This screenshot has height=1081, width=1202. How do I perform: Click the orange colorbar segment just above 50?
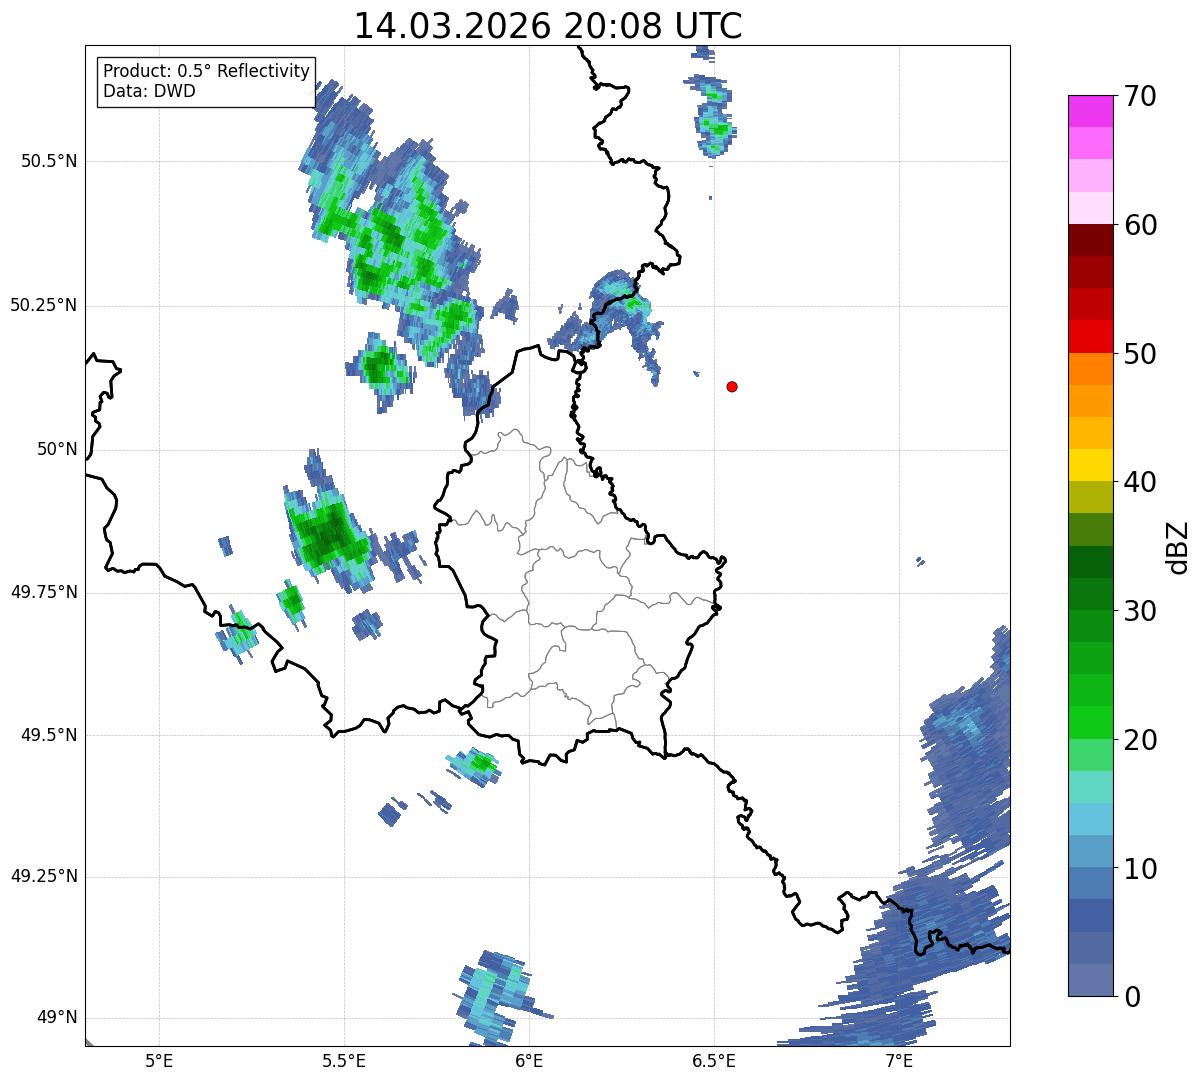tap(1091, 369)
